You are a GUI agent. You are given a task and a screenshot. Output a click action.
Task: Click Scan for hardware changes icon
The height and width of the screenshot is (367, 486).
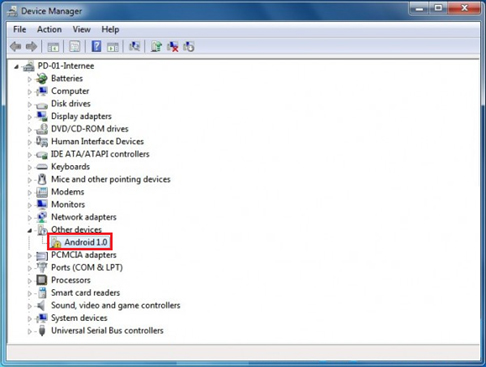[x=134, y=46]
